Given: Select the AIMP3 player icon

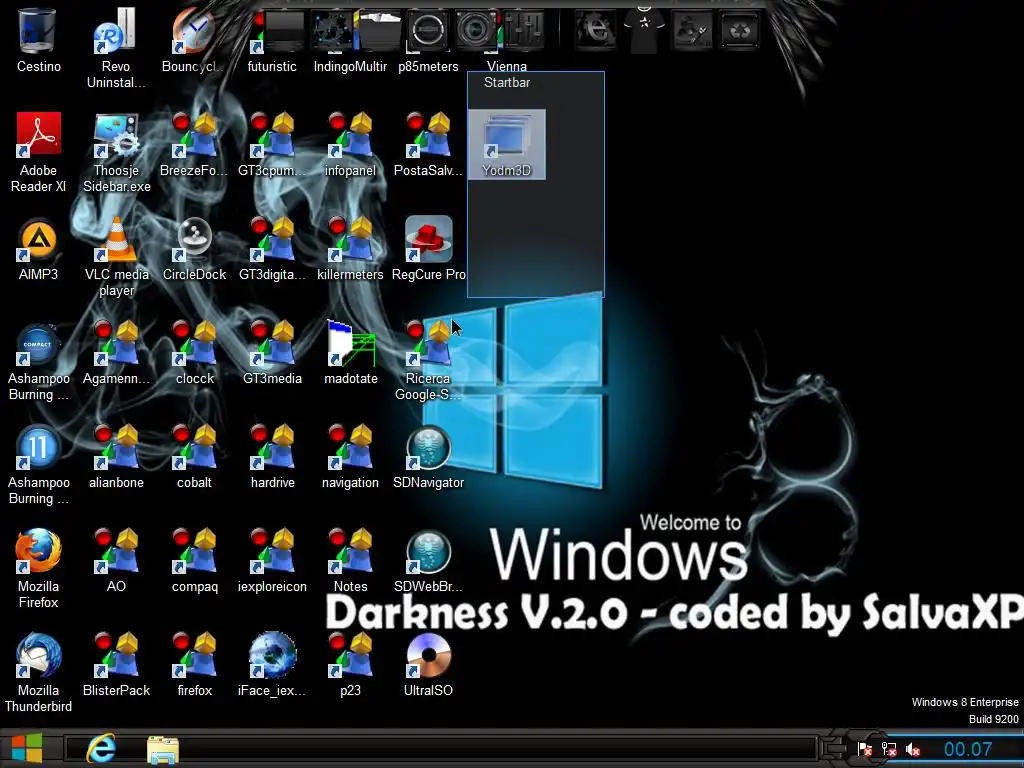Looking at the screenshot, I should point(39,240).
